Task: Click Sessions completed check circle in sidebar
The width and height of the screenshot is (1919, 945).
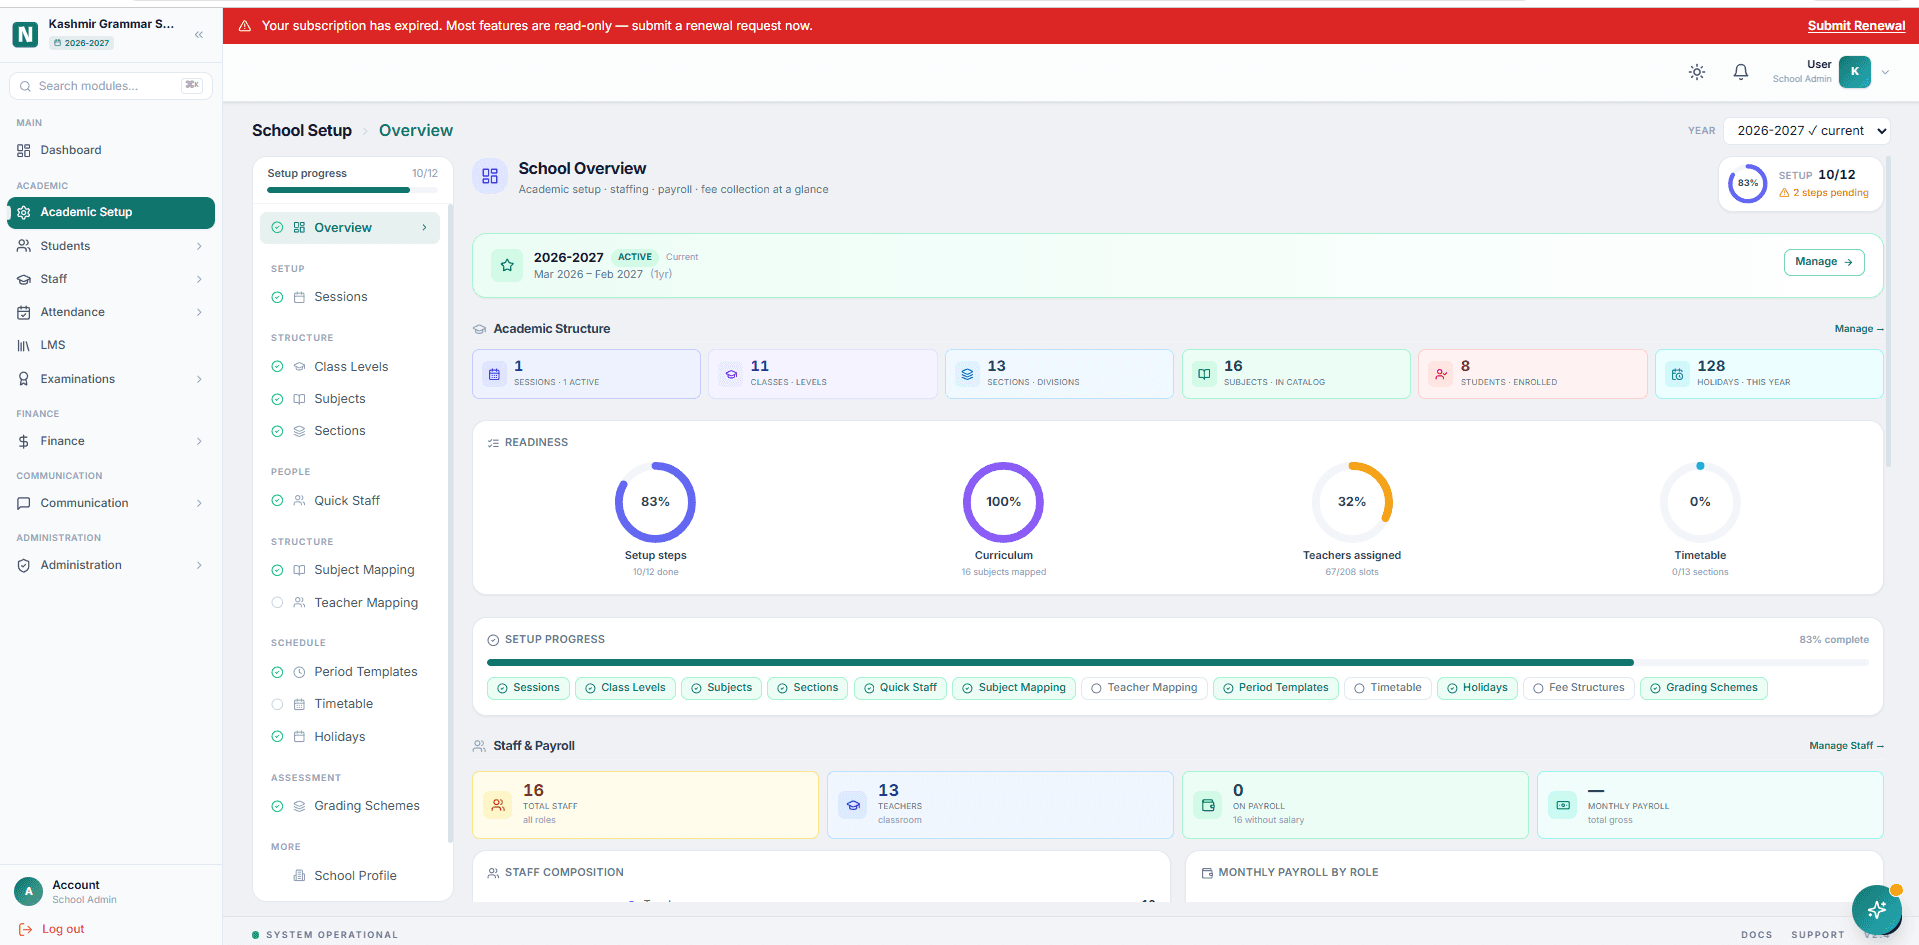Action: (x=277, y=297)
